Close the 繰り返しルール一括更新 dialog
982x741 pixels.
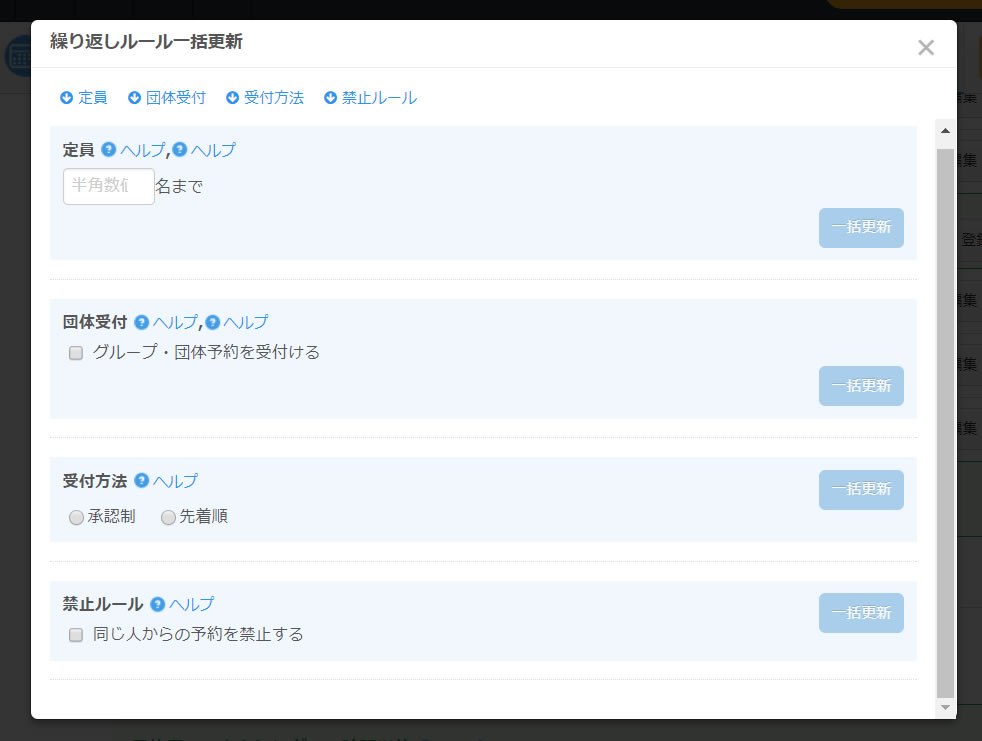click(926, 48)
